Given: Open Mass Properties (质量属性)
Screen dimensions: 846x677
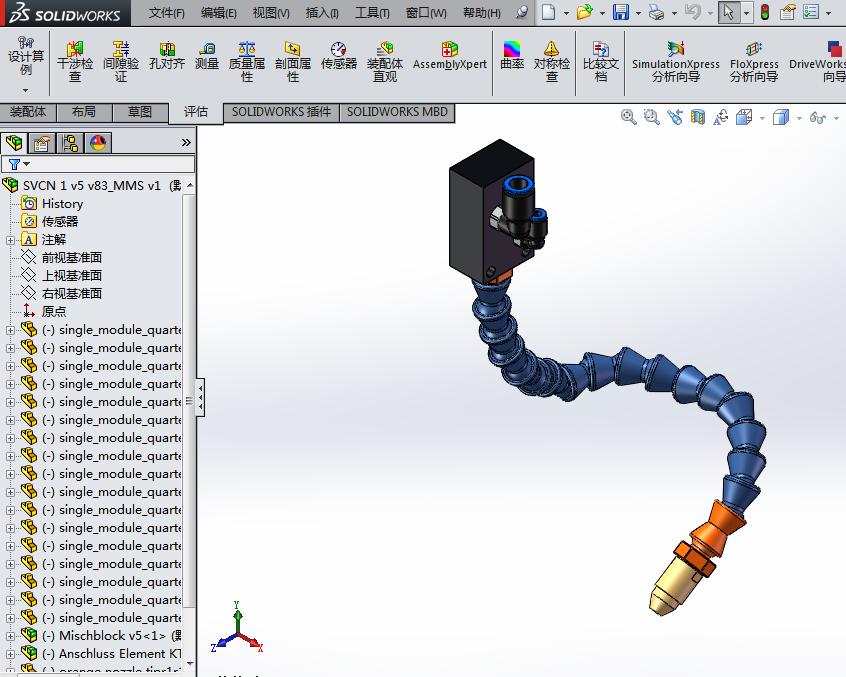Looking at the screenshot, I should point(247,62).
